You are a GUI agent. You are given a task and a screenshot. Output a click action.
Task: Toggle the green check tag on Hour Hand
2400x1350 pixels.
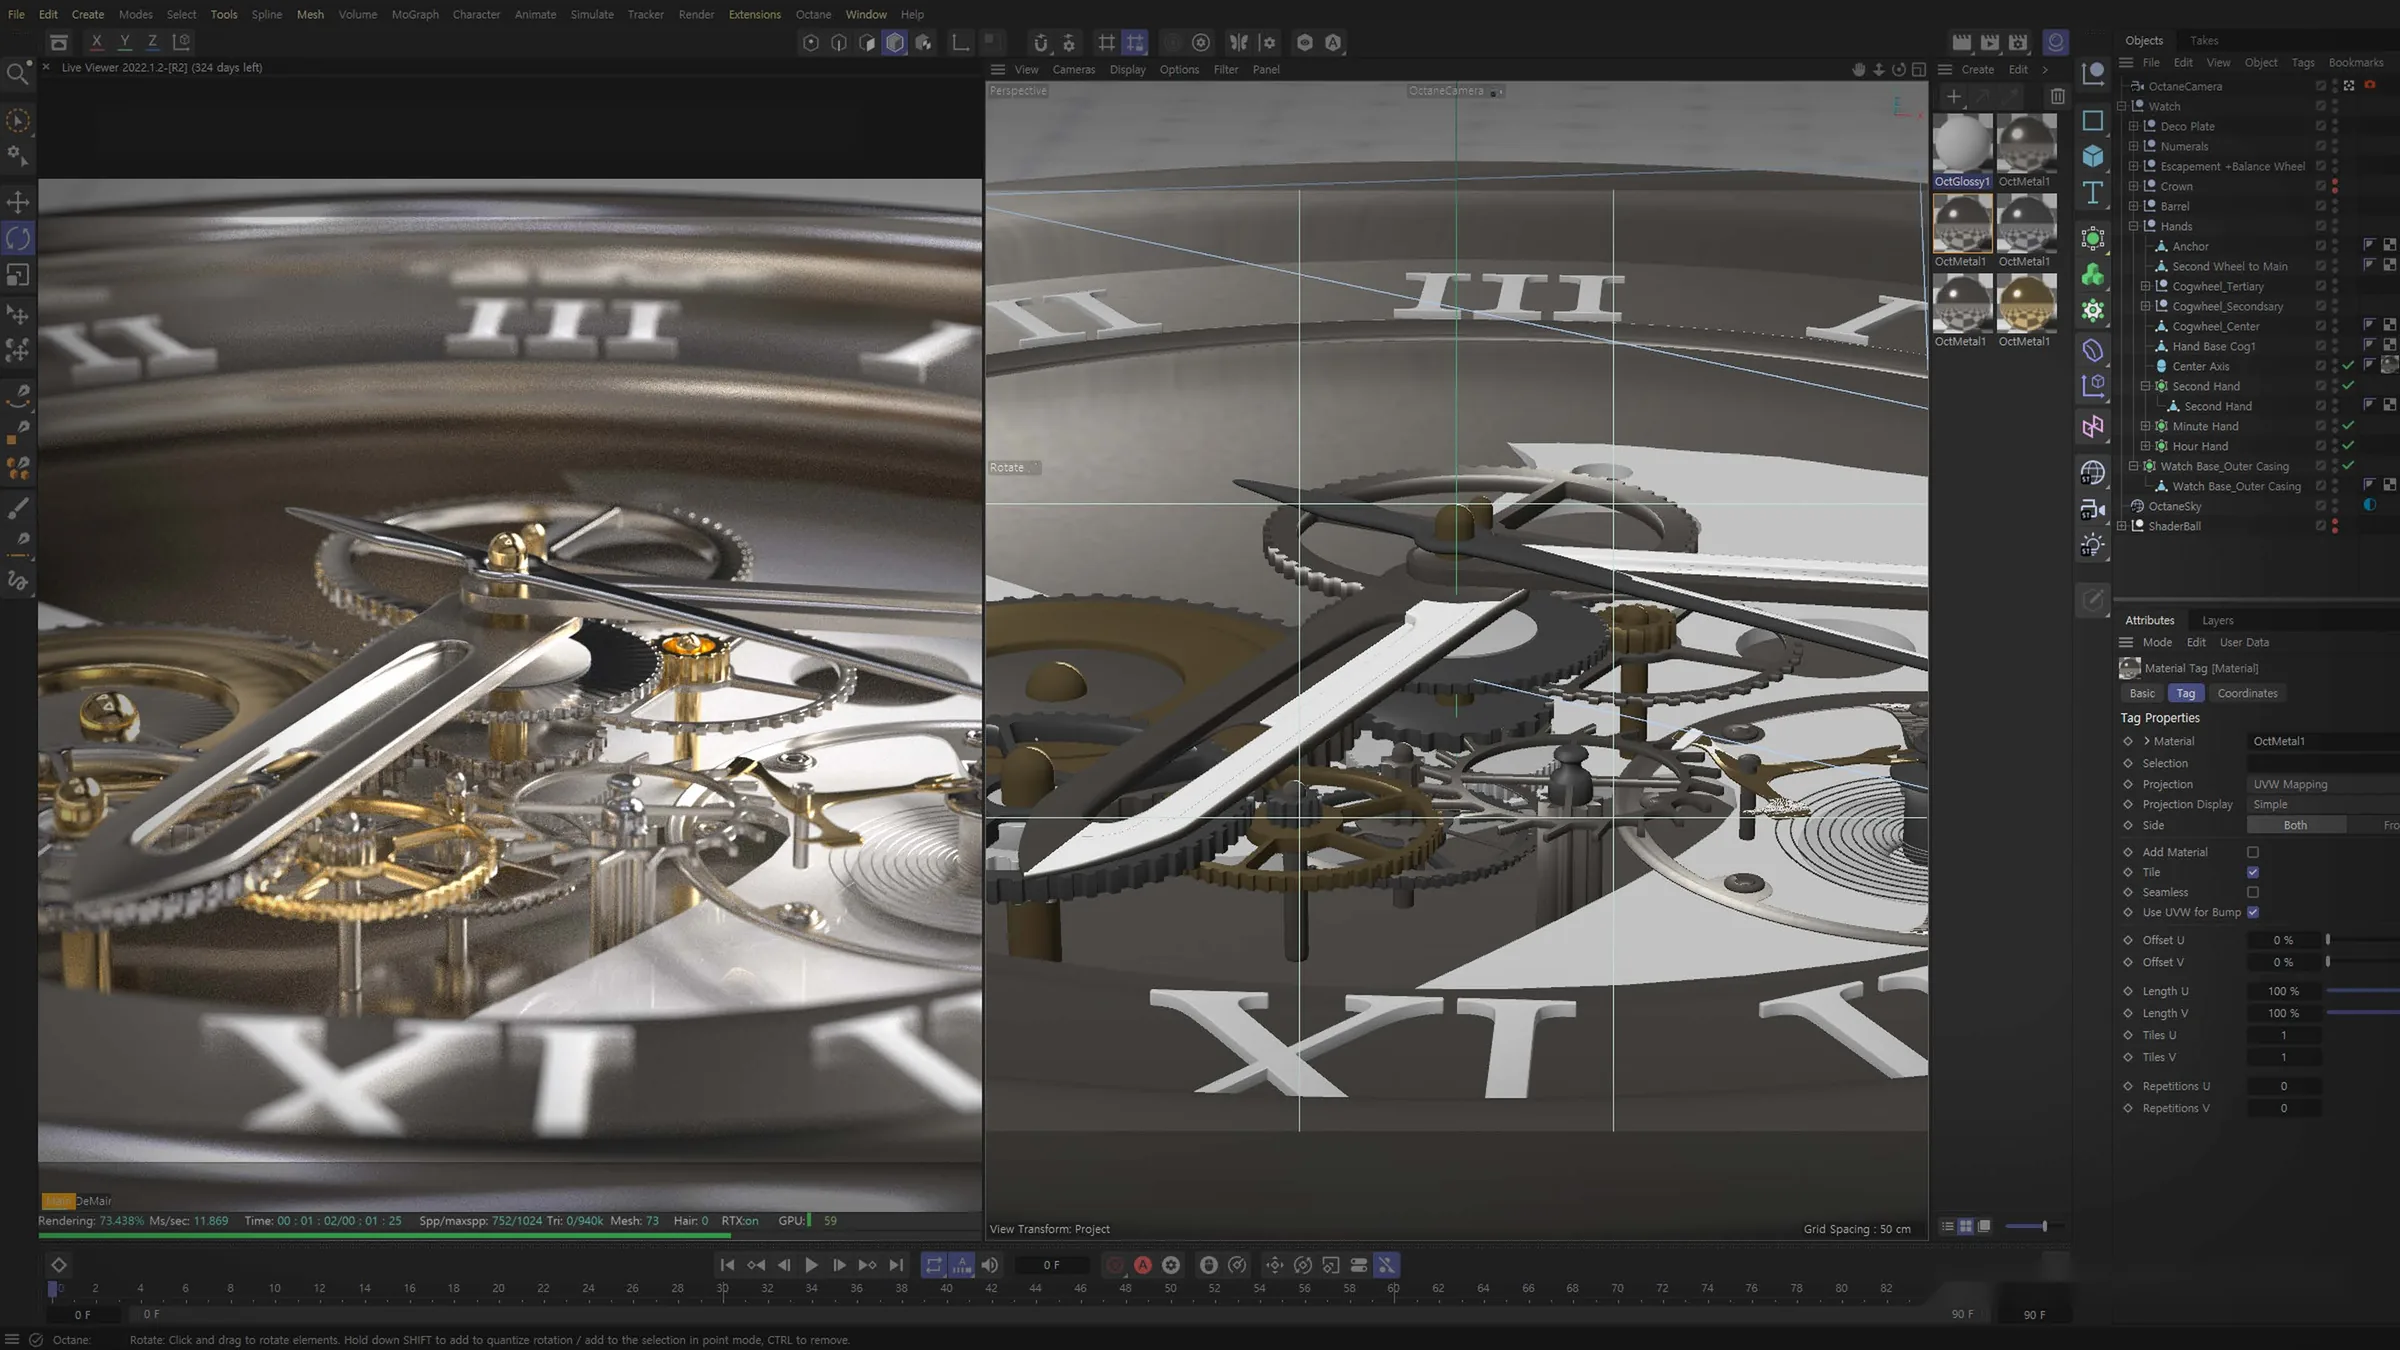click(2348, 446)
